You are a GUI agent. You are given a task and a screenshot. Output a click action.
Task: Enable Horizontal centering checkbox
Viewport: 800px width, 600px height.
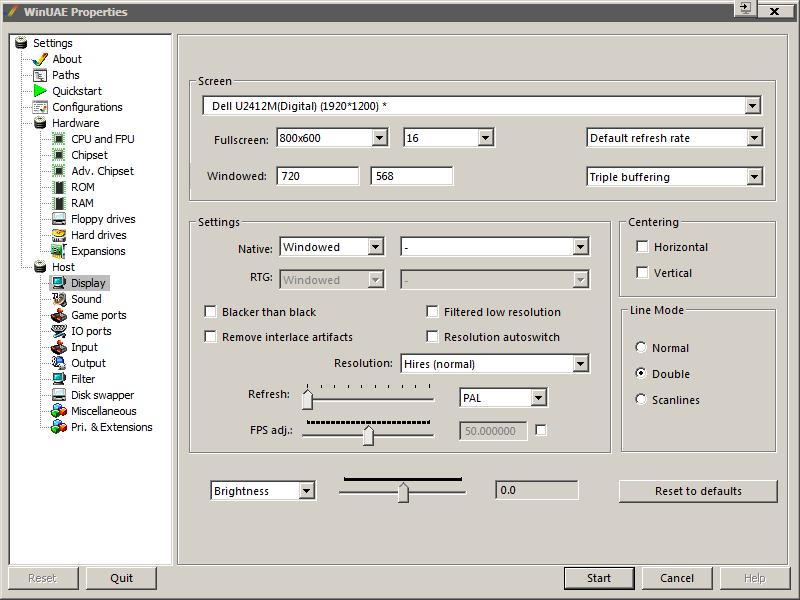click(642, 247)
